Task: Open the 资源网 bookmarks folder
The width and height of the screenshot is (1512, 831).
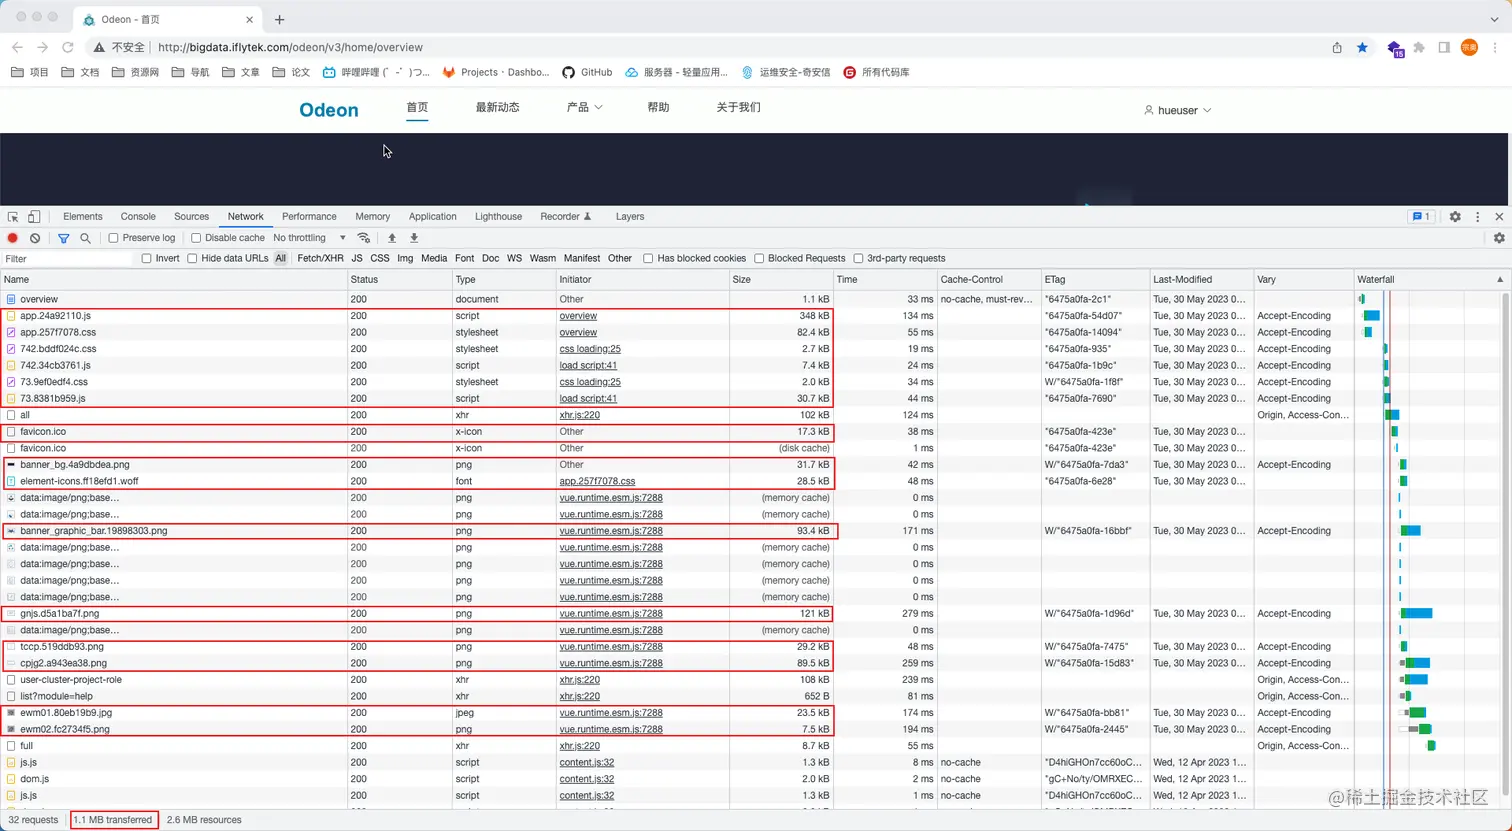Action: (137, 72)
